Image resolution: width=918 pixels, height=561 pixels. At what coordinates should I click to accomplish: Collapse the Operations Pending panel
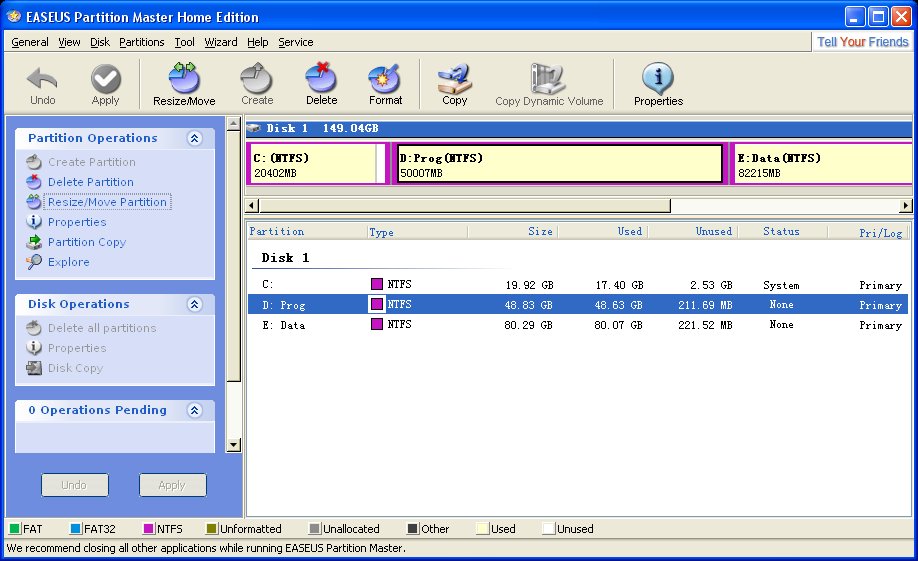[195, 411]
